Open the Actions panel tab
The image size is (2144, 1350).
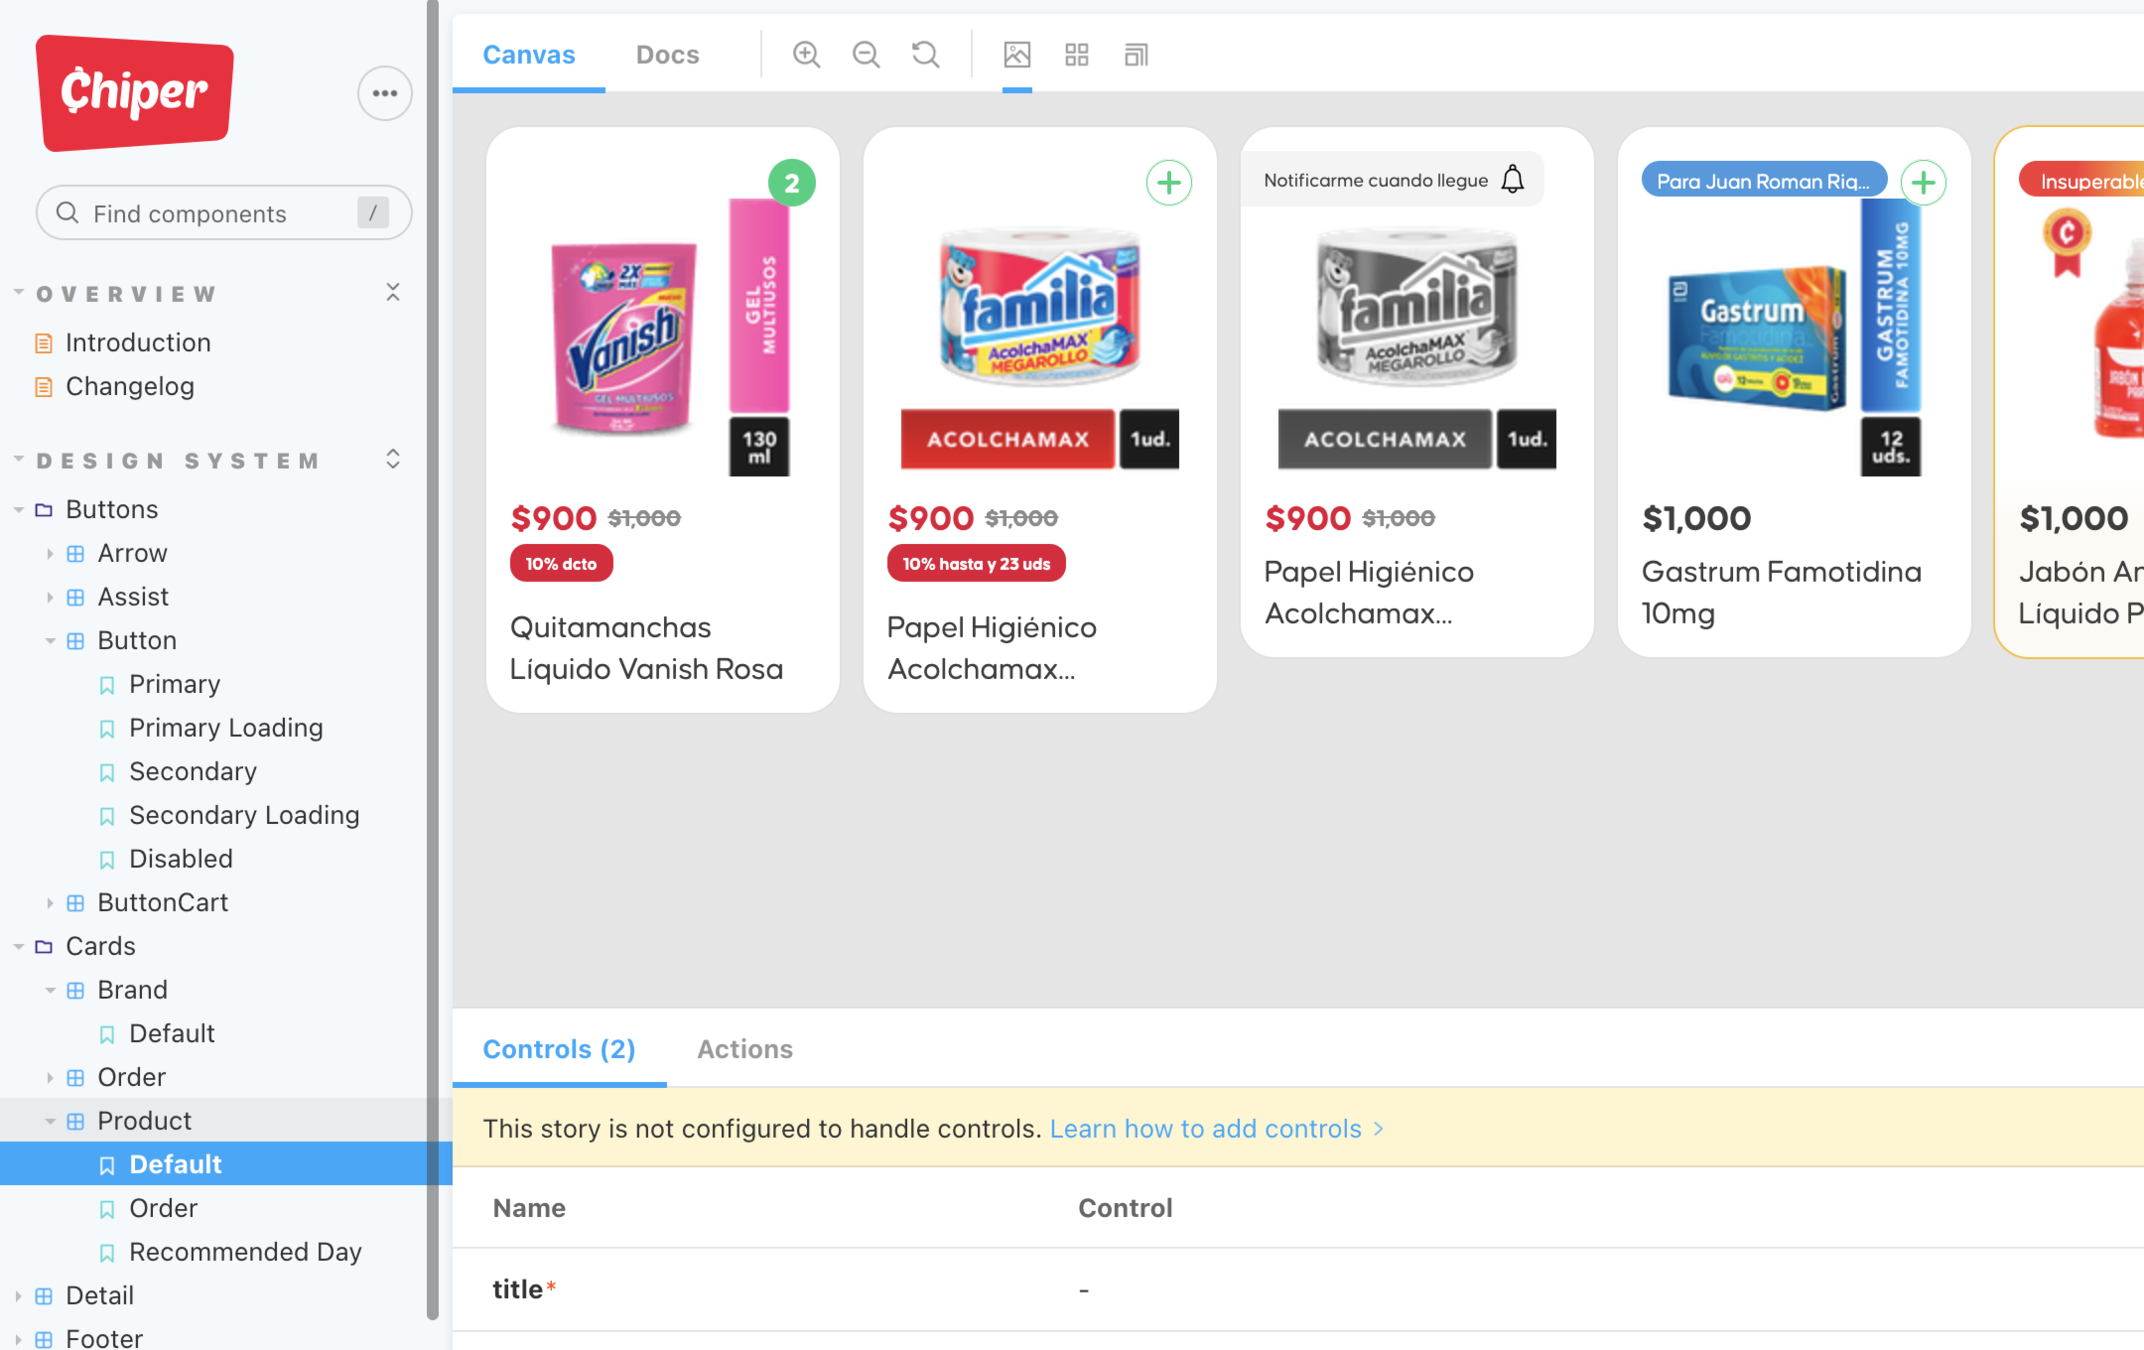(744, 1049)
